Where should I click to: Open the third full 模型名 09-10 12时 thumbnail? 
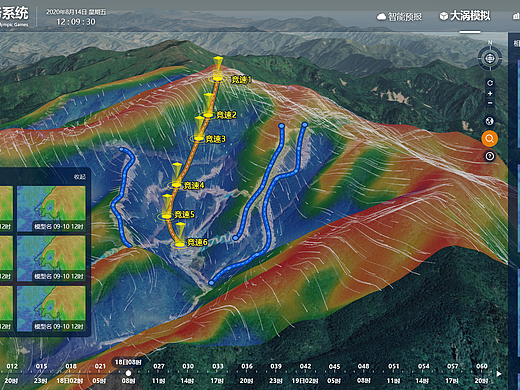[x=51, y=309]
